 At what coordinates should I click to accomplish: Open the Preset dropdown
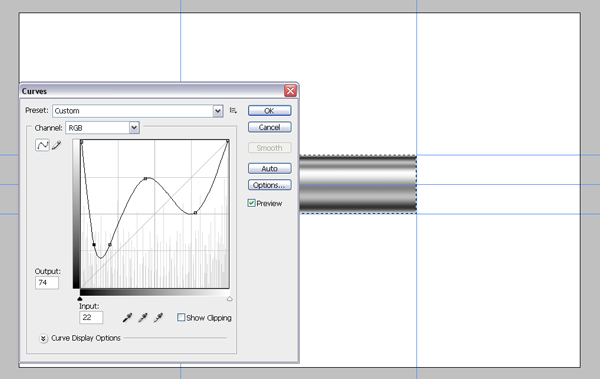click(x=138, y=111)
